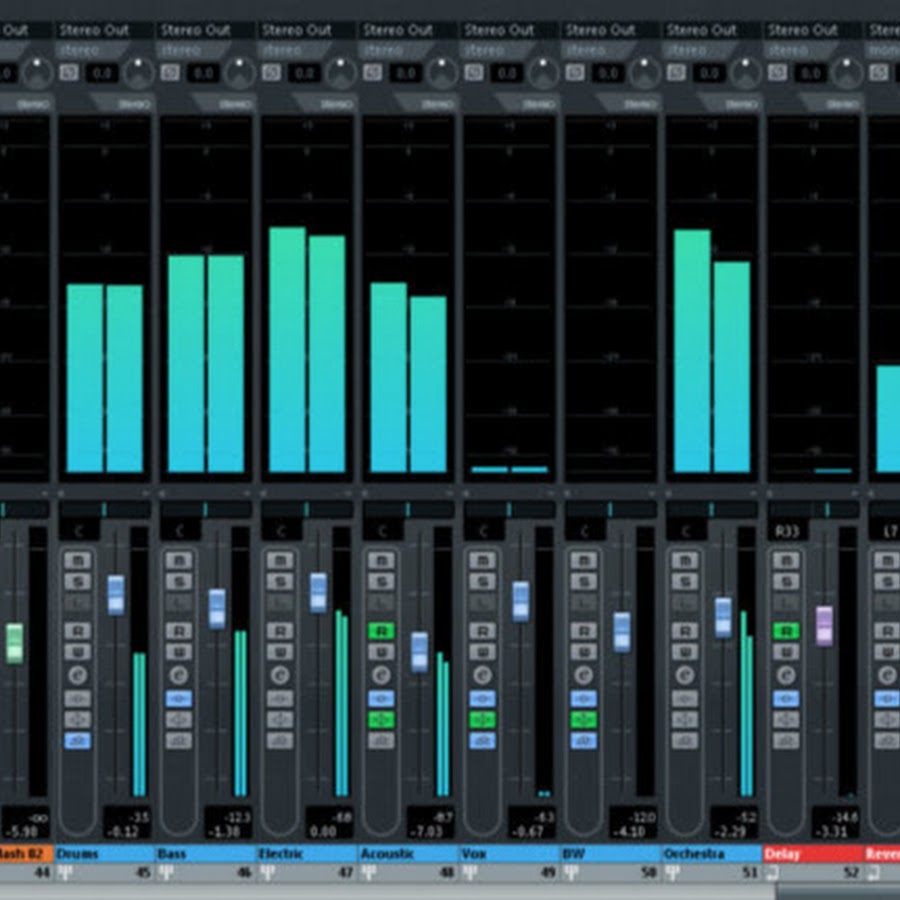
Task: Bypass inserts on the Vox channel
Action: click(482, 698)
